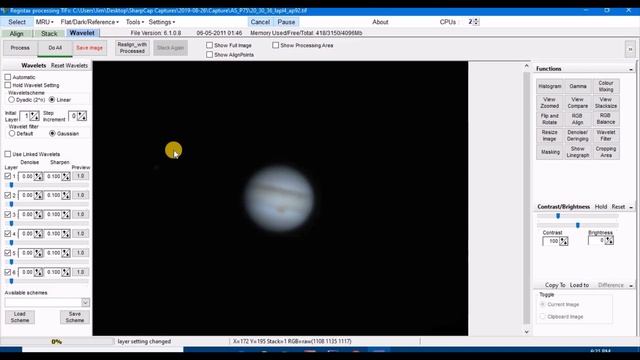The image size is (640, 360).
Task: Open the RGB Align function
Action: (578, 119)
